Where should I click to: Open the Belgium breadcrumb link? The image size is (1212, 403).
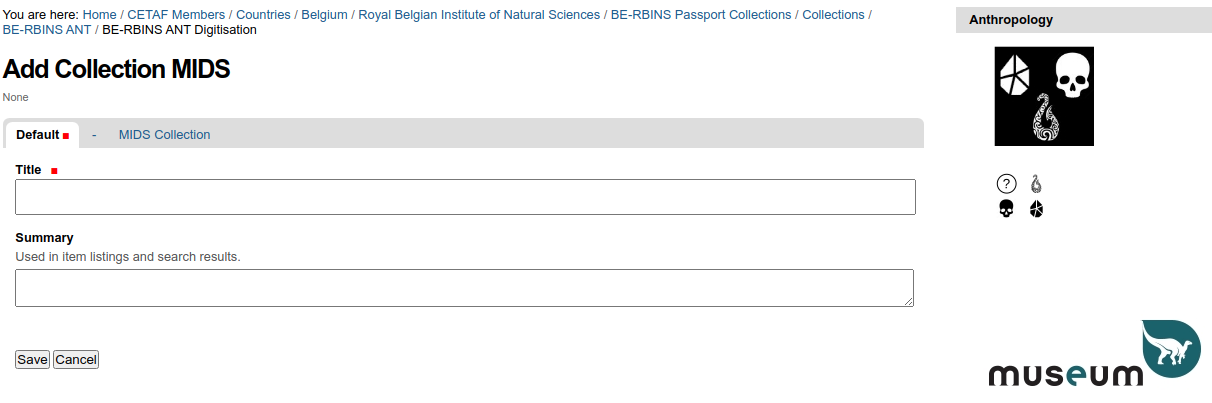[325, 15]
